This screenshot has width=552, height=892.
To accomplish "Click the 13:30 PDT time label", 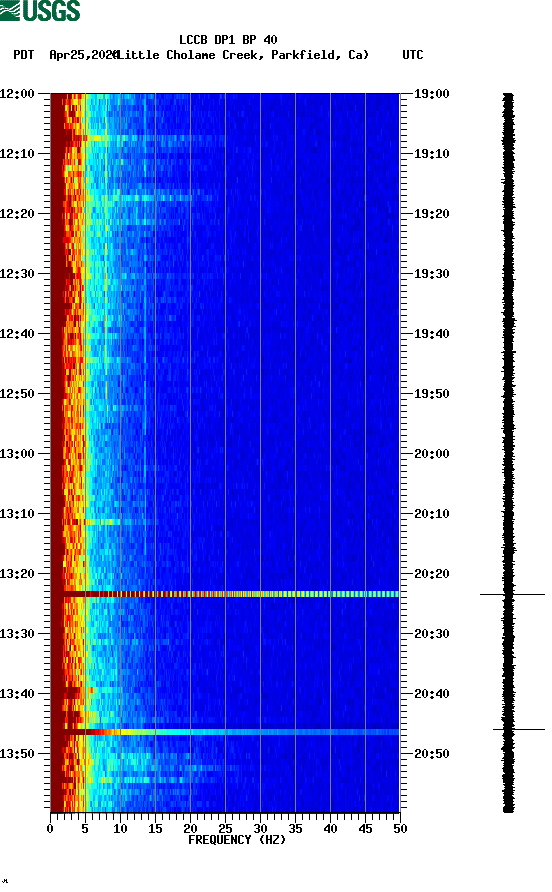I will click(x=18, y=634).
